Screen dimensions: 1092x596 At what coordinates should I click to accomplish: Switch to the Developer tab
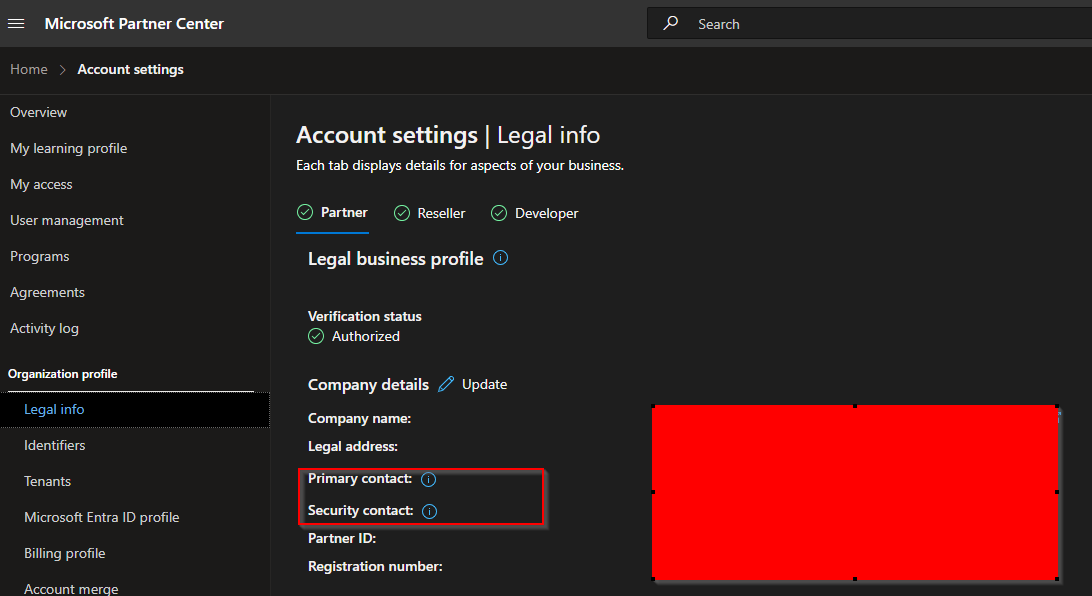pyautogui.click(x=535, y=213)
